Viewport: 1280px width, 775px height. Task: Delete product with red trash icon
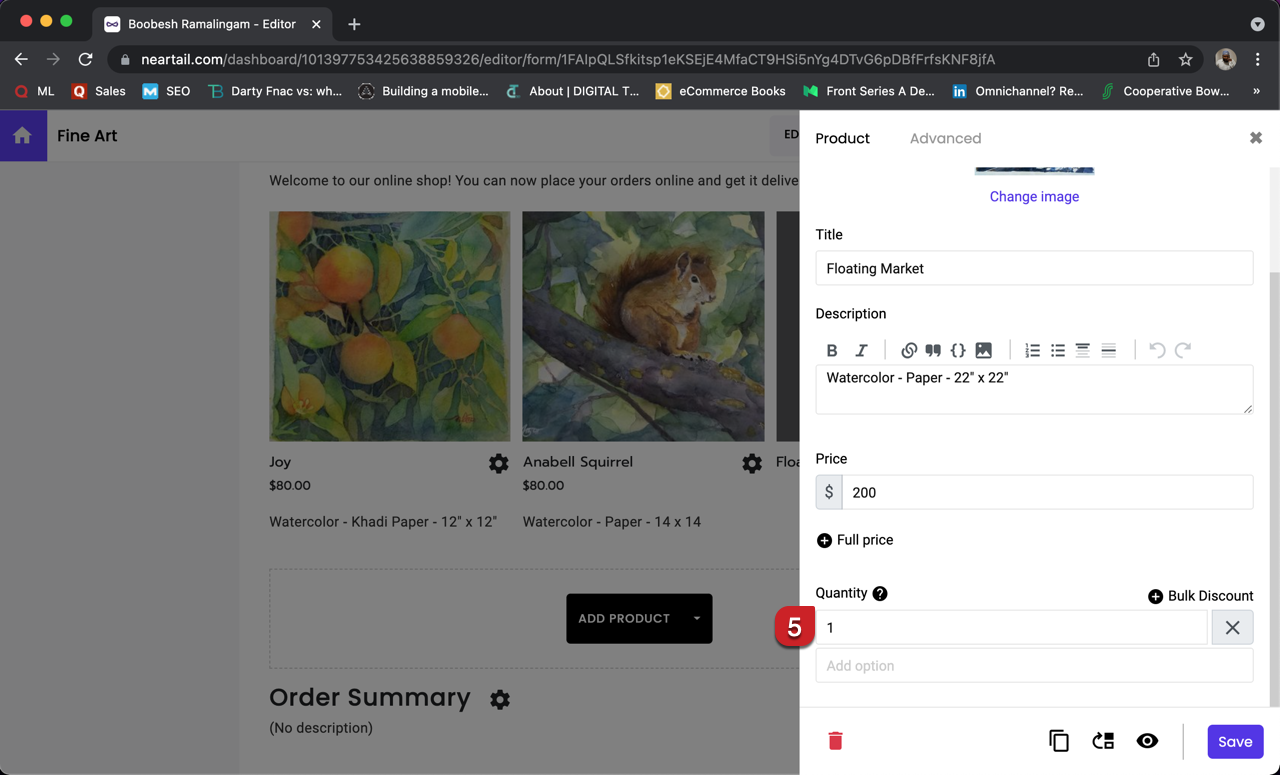[x=836, y=741]
